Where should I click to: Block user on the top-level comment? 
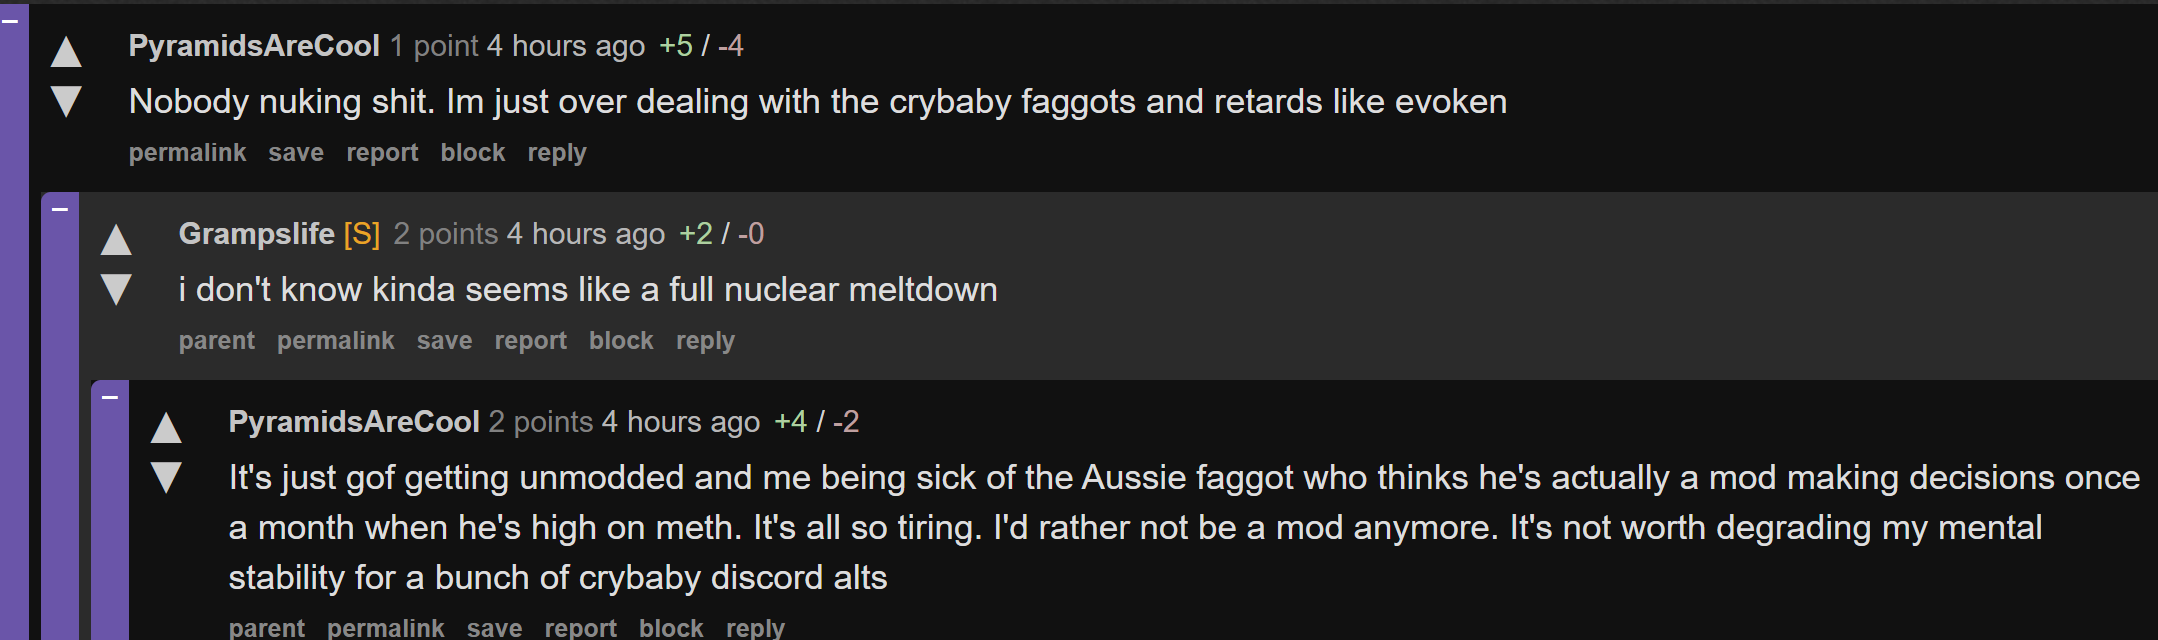[473, 153]
